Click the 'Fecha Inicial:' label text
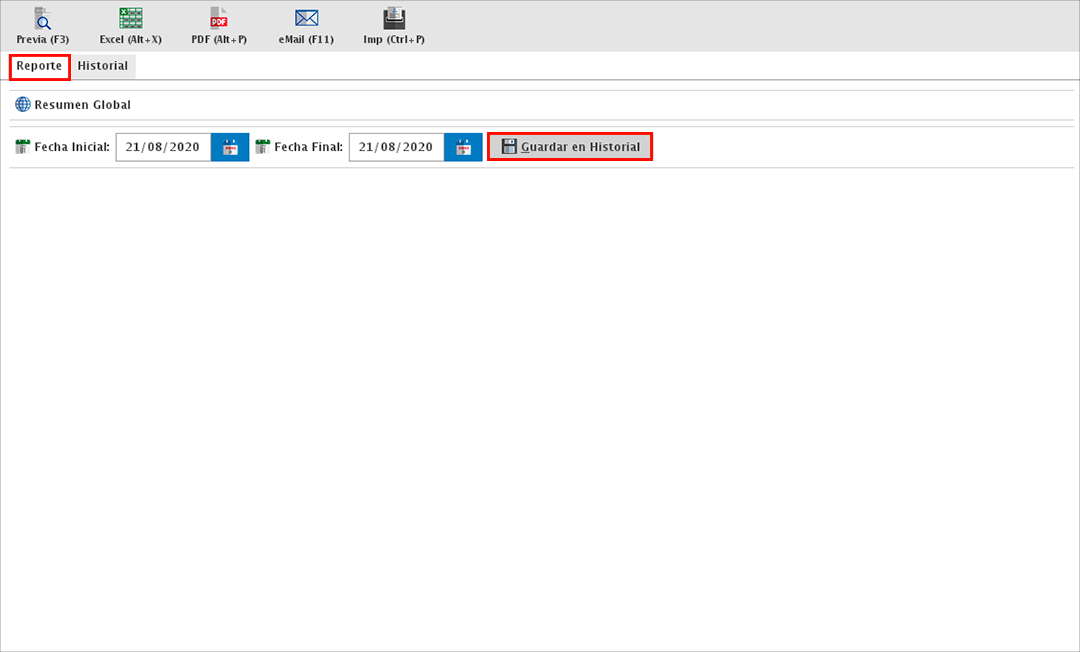1080x652 pixels. (72, 147)
